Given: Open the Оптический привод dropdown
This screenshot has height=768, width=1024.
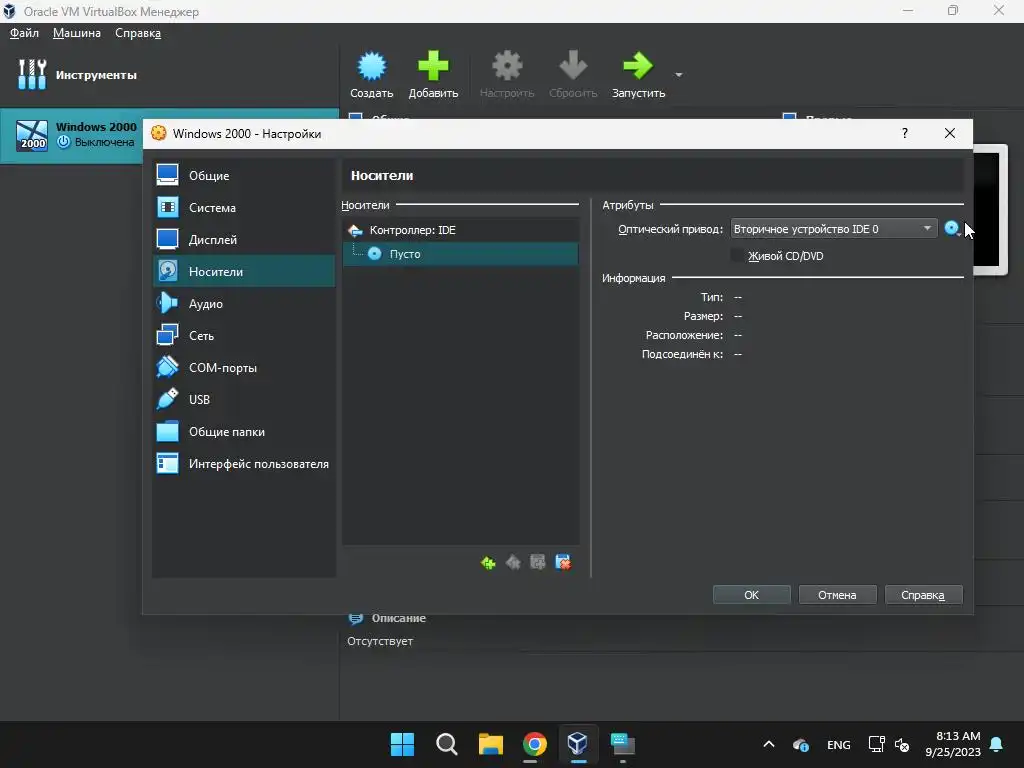Looking at the screenshot, I should (x=833, y=229).
